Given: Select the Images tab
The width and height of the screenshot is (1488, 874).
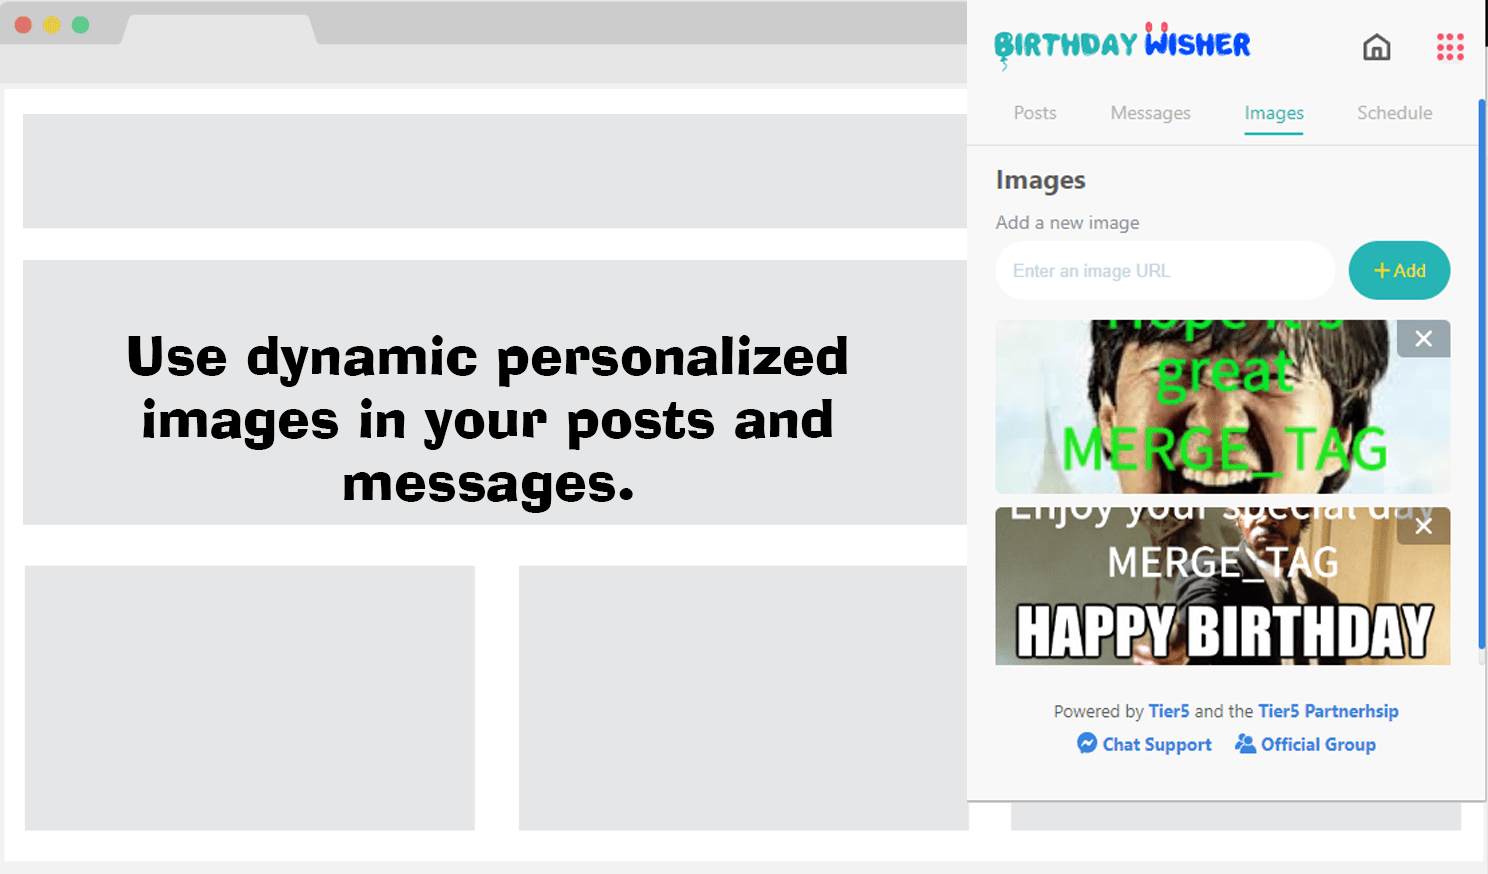Looking at the screenshot, I should 1273,113.
